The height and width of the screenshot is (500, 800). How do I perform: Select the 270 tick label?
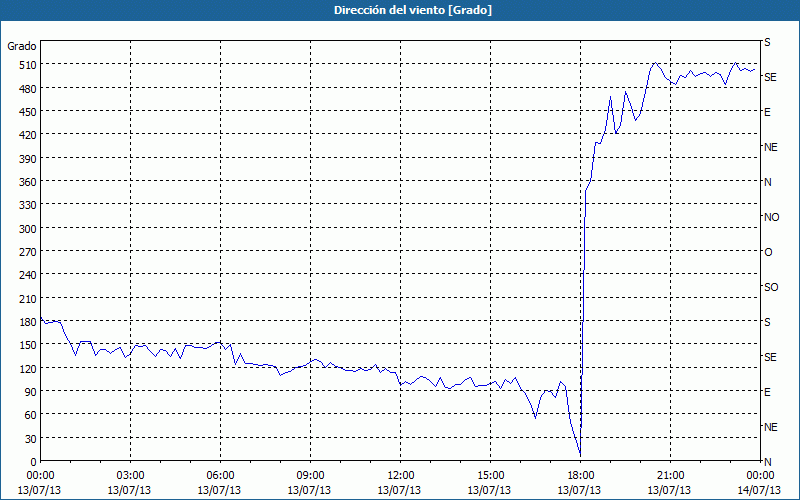click(28, 252)
